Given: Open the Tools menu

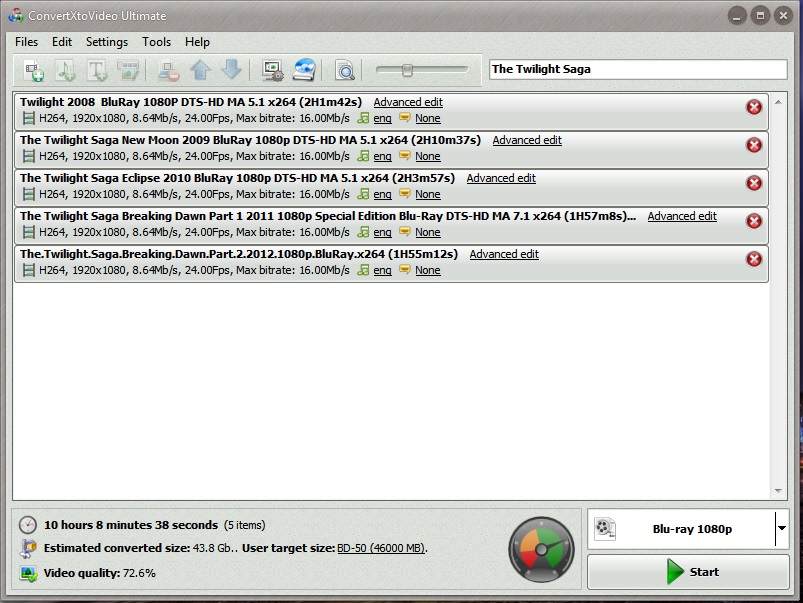Looking at the screenshot, I should coord(157,42).
